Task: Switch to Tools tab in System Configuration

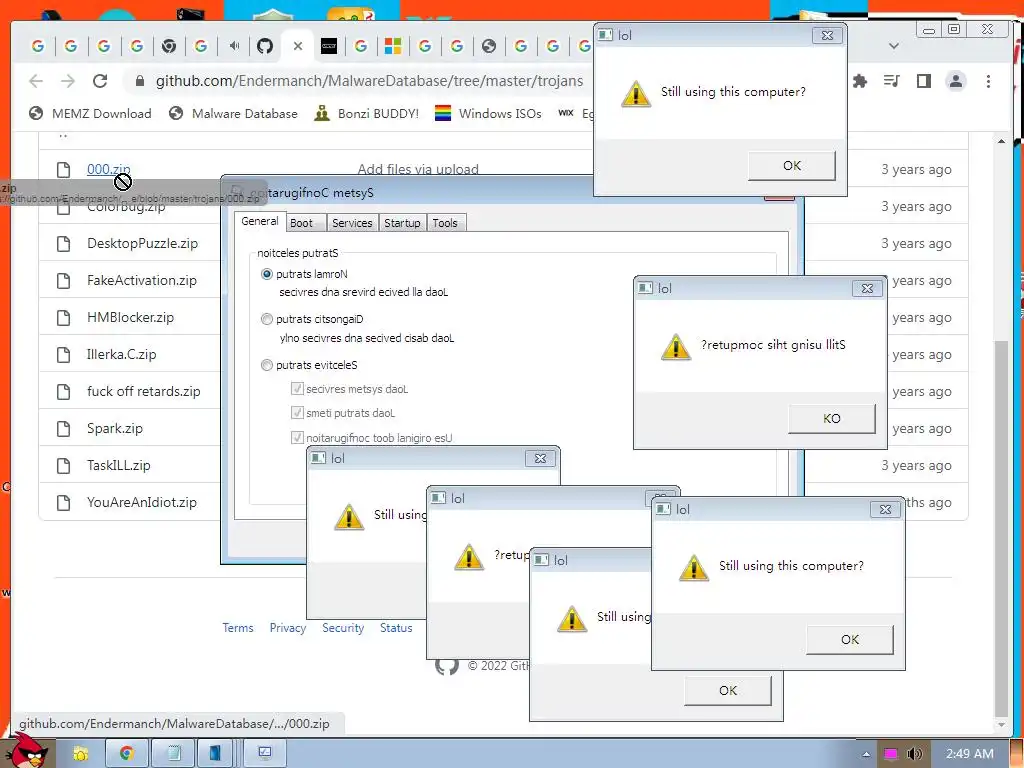Action: [445, 223]
